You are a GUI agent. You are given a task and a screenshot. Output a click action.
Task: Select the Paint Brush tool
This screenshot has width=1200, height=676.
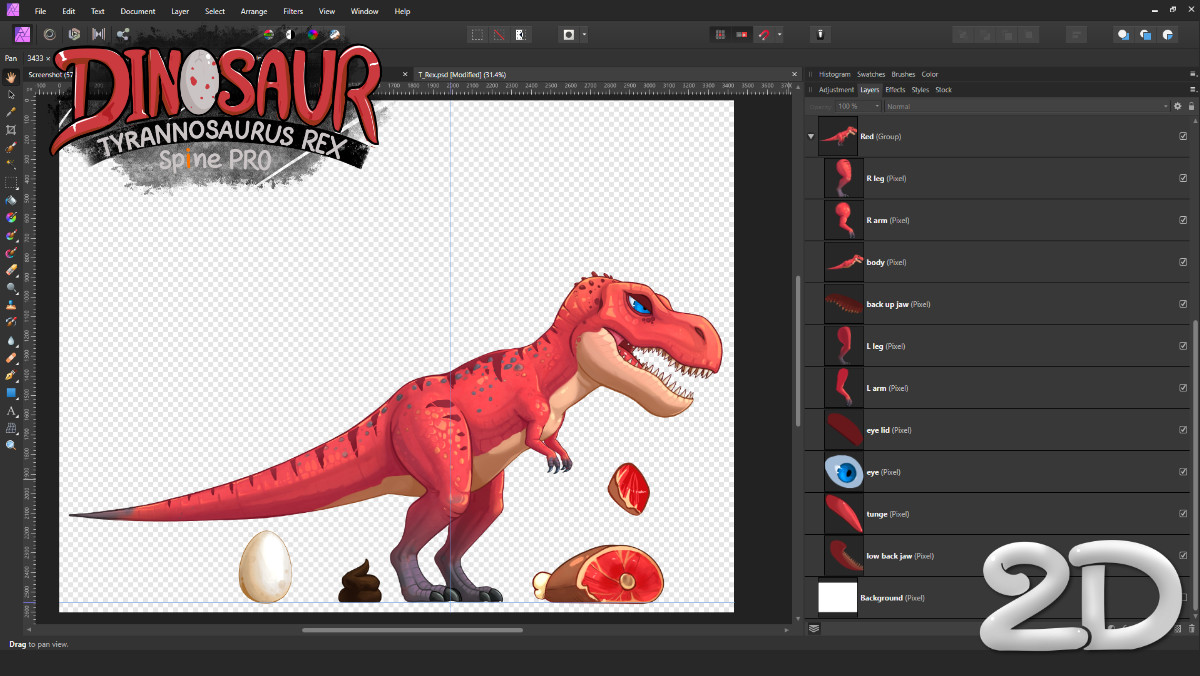point(11,235)
